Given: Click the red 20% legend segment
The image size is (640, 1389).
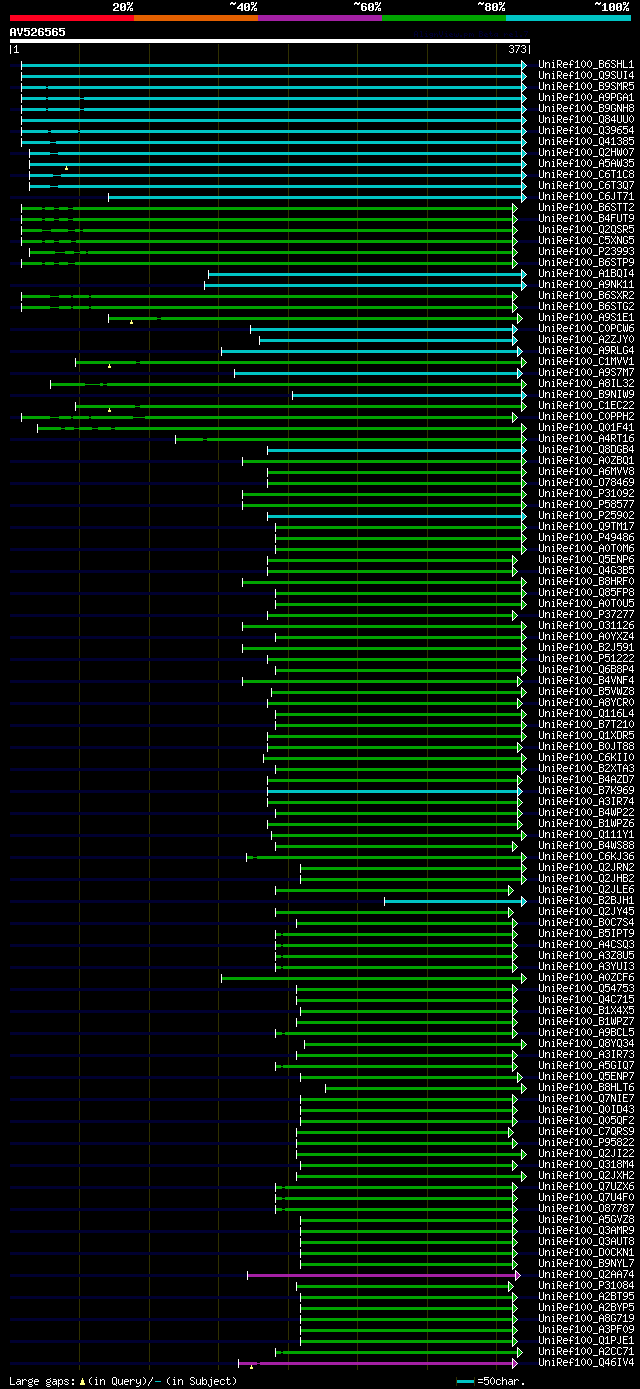Looking at the screenshot, I should [x=72, y=18].
